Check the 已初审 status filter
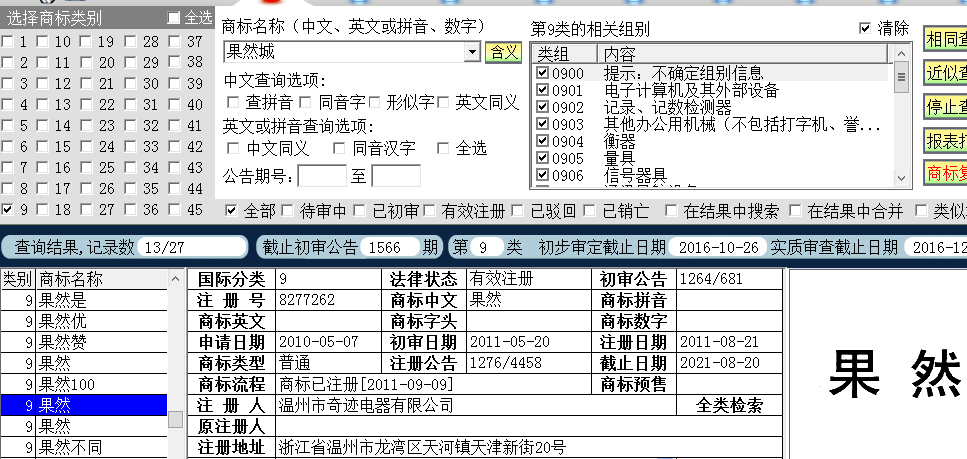This screenshot has width=967, height=459. 360,211
